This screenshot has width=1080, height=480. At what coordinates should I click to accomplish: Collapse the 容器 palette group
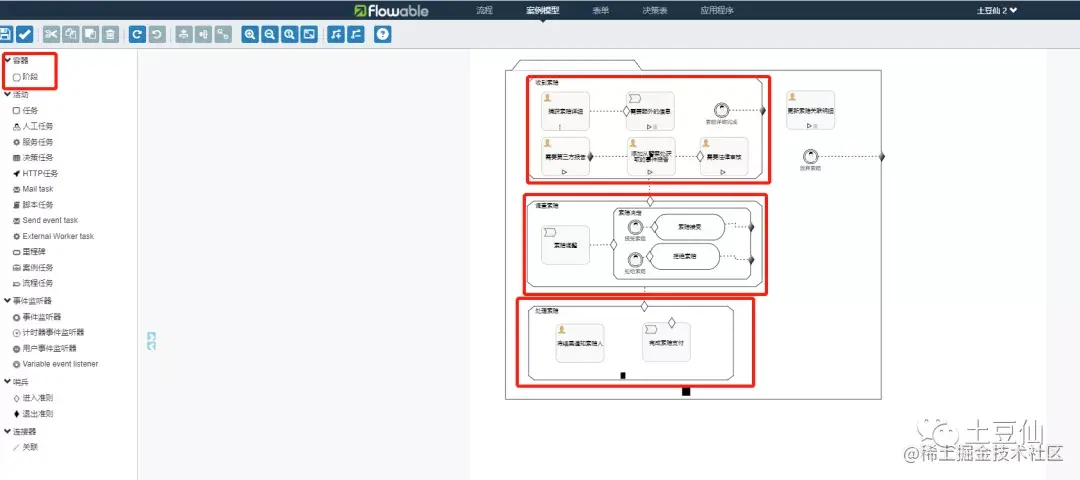click(x=17, y=61)
